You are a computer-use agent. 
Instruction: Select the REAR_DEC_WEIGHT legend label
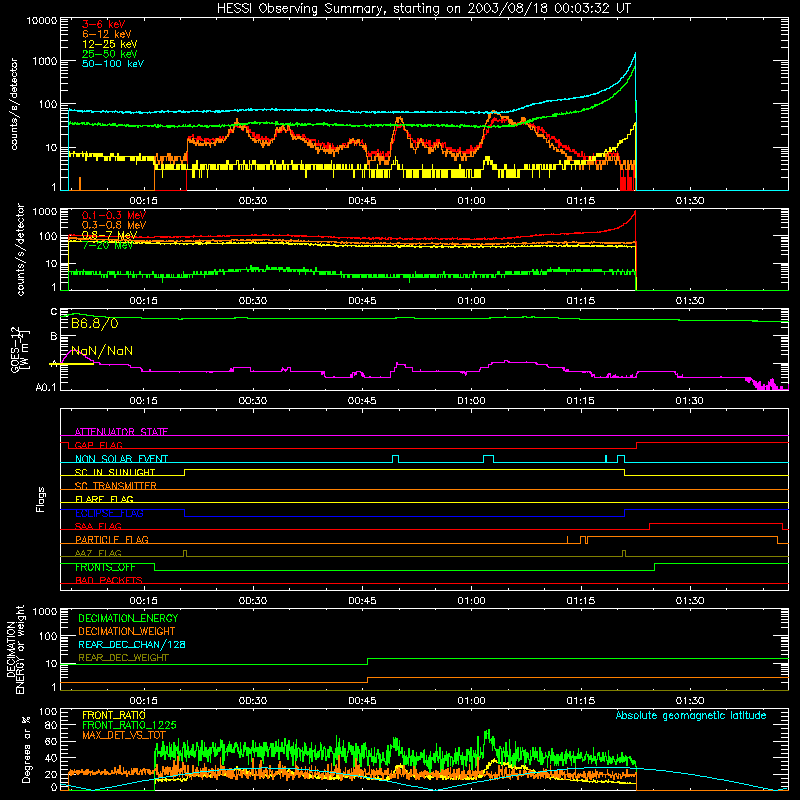click(123, 658)
